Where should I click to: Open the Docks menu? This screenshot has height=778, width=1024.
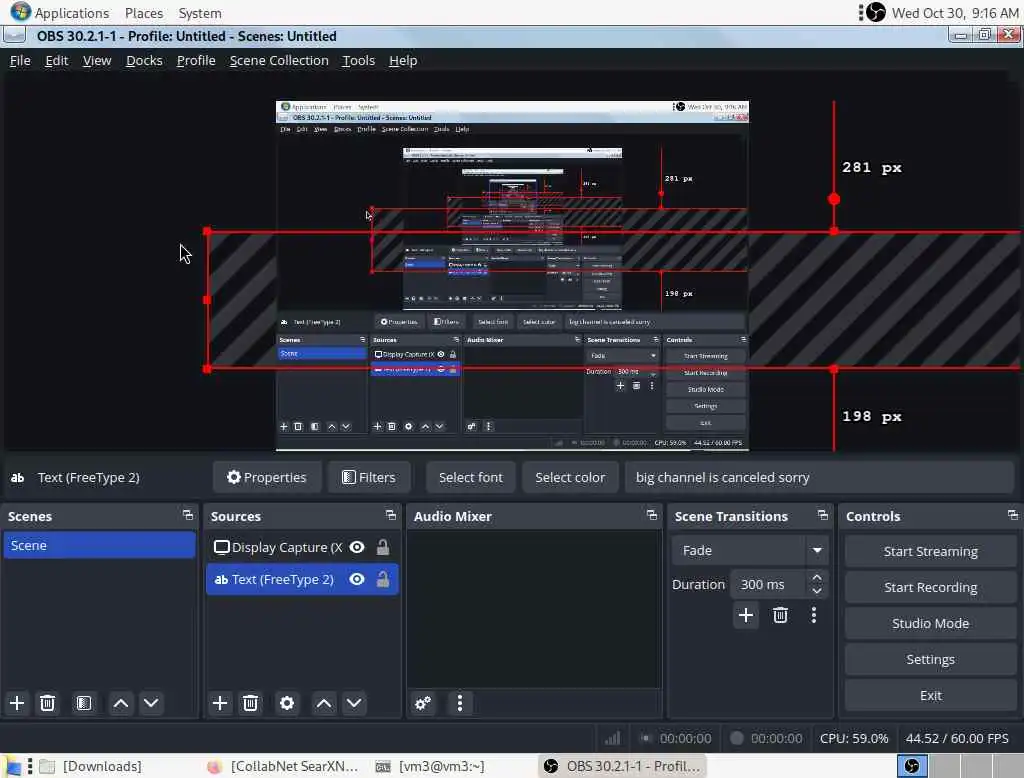[x=144, y=61]
